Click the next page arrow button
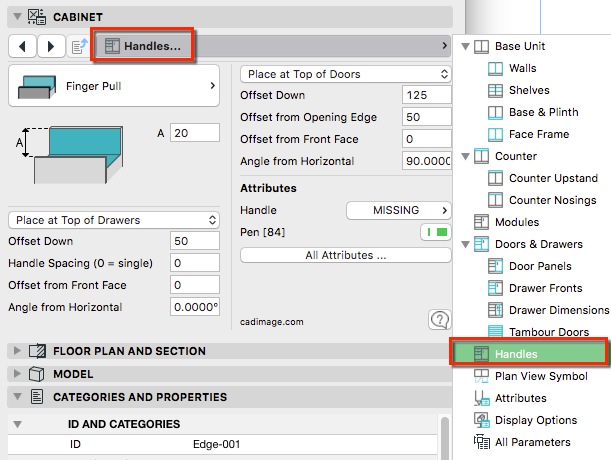 pos(51,46)
